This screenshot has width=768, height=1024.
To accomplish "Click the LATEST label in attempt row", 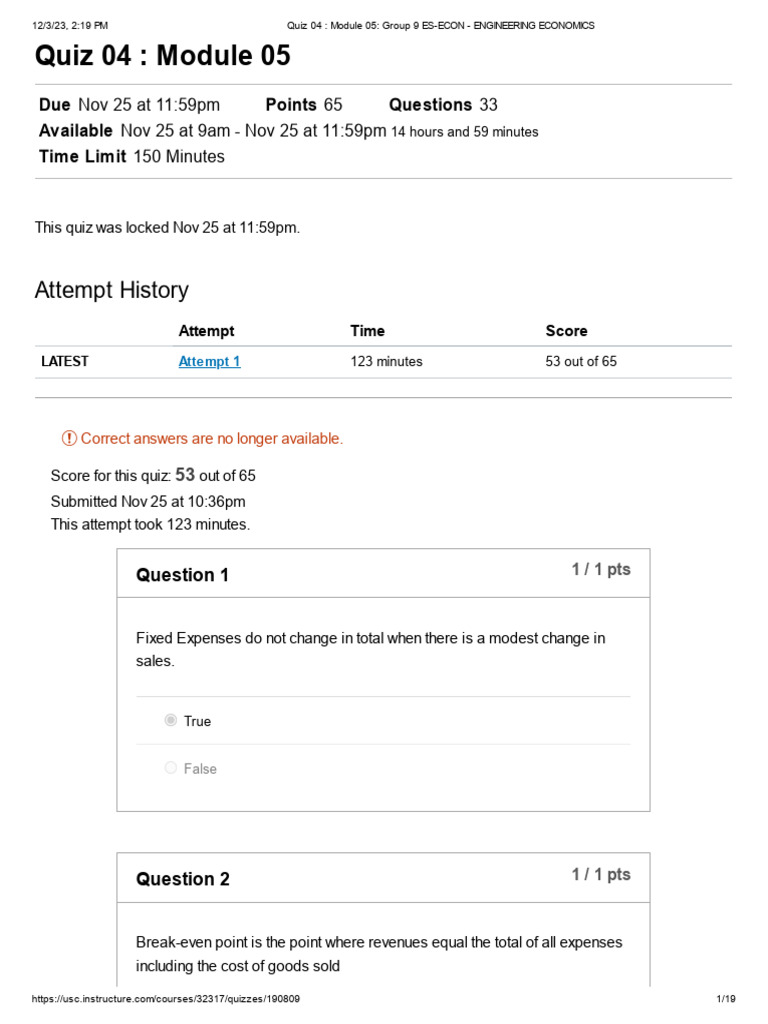I will click(64, 362).
